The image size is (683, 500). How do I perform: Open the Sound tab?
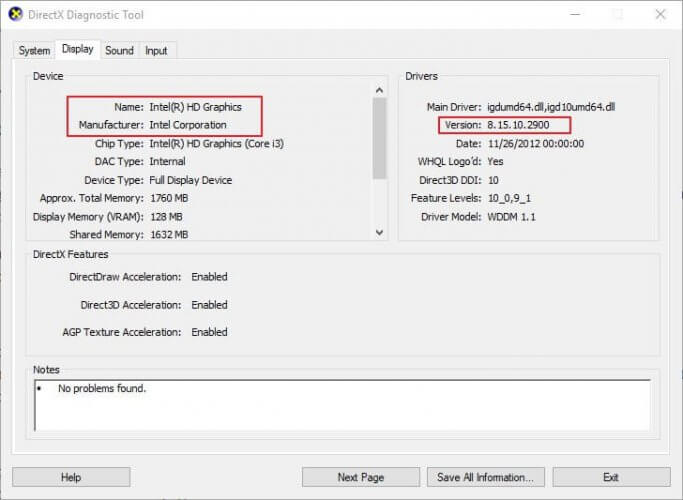(x=119, y=51)
